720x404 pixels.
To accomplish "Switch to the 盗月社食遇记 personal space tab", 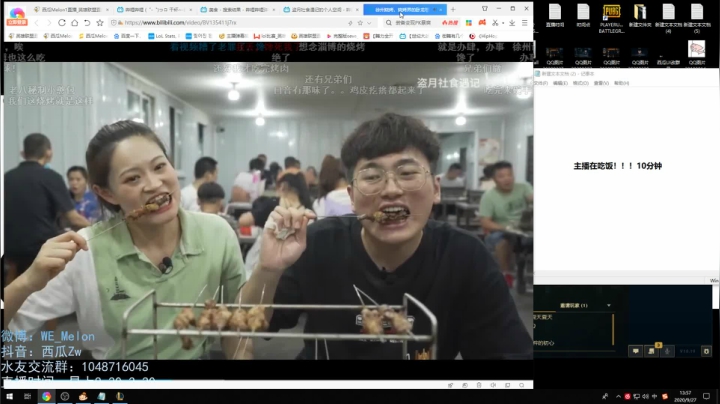I will [321, 10].
